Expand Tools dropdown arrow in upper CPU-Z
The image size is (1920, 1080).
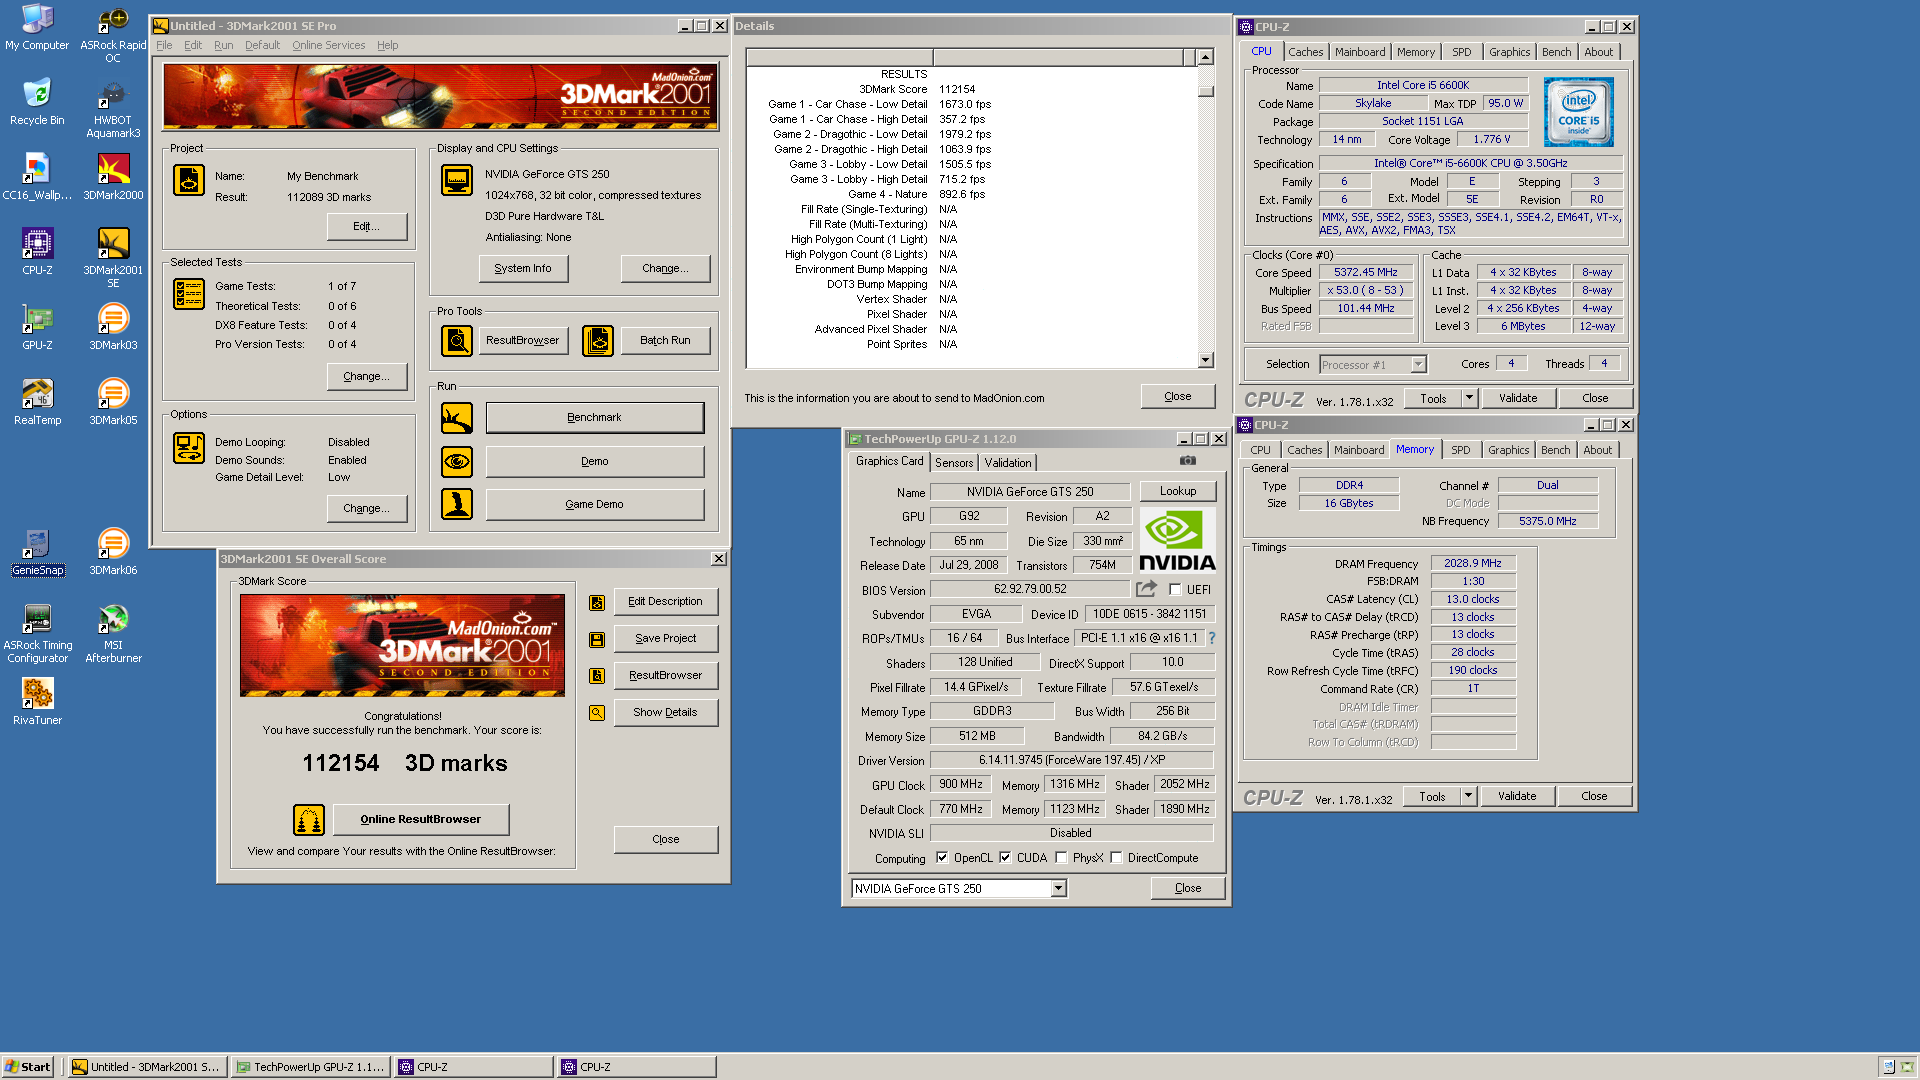(x=1469, y=399)
